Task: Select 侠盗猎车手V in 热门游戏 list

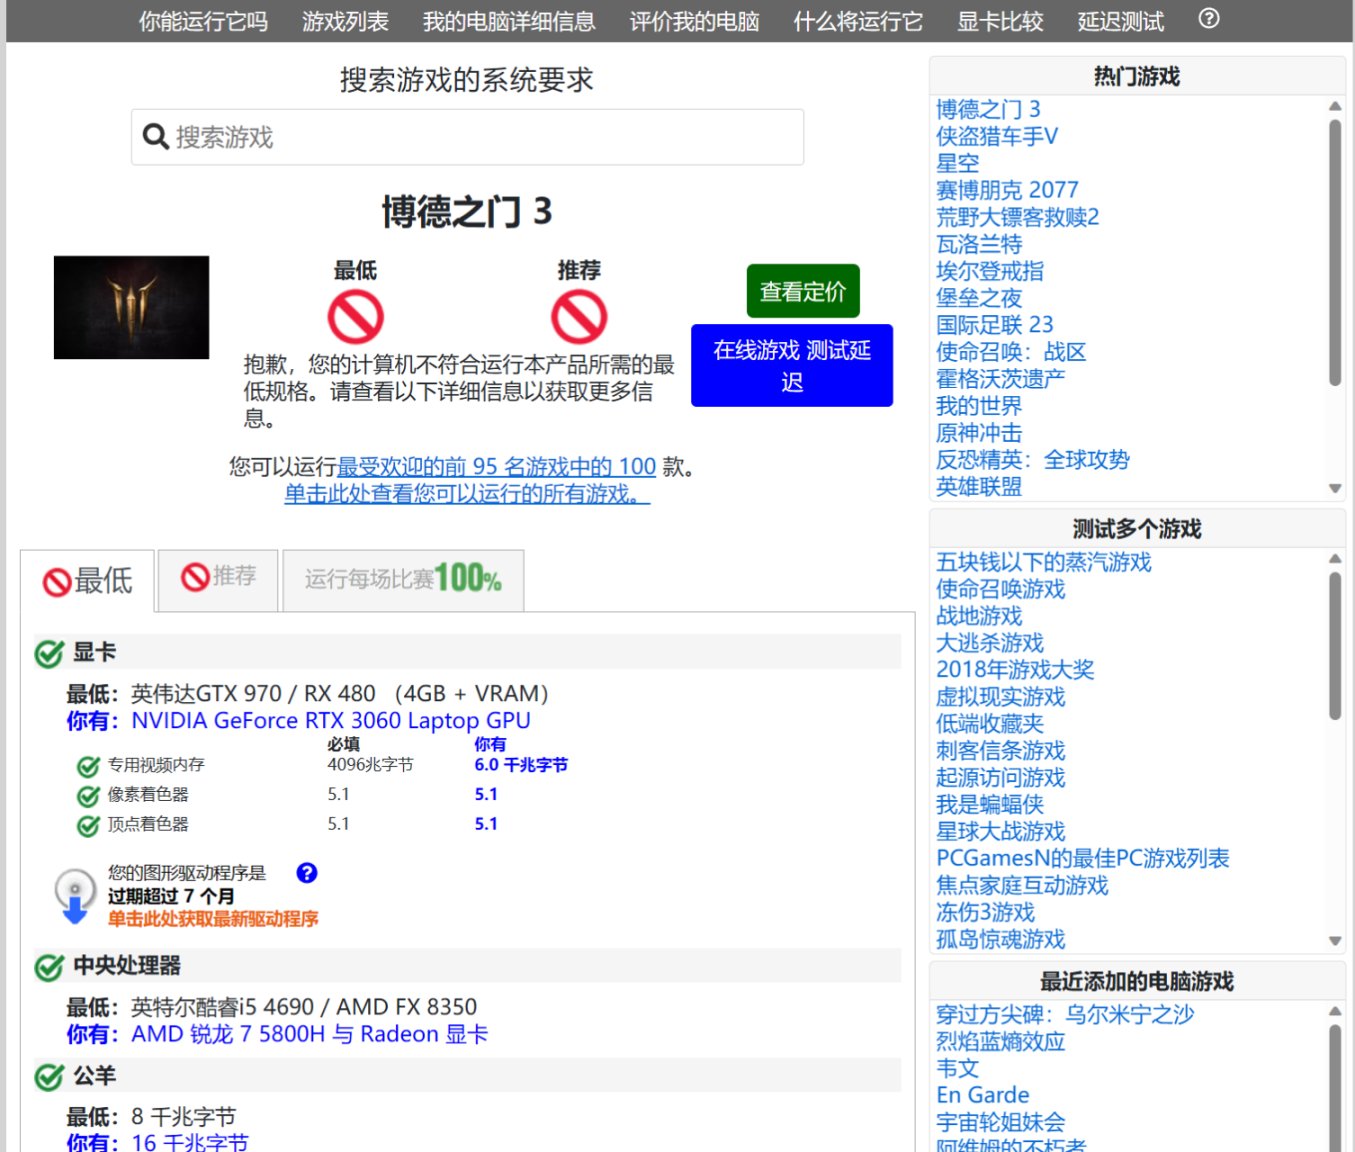Action: pyautogui.click(x=997, y=136)
